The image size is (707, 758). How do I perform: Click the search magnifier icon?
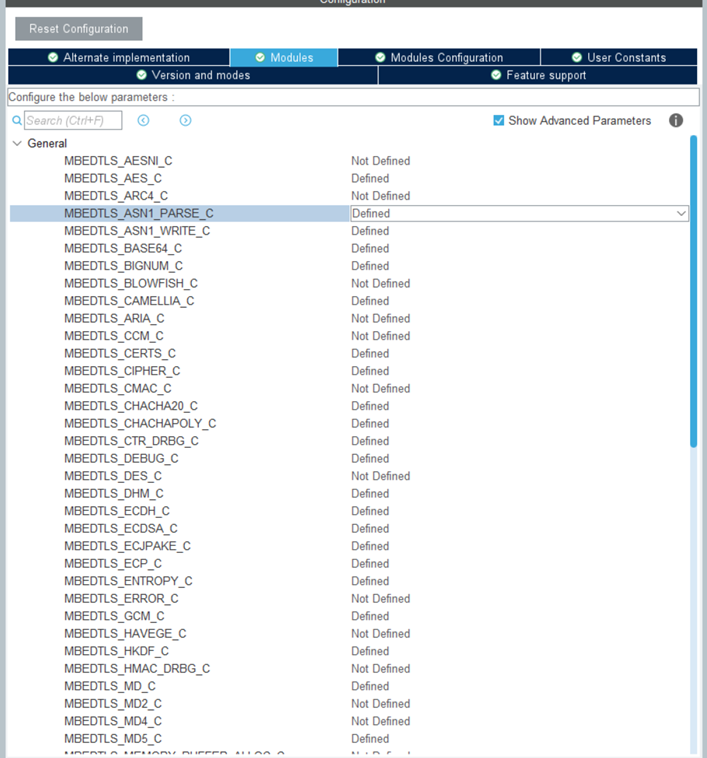pyautogui.click(x=17, y=120)
